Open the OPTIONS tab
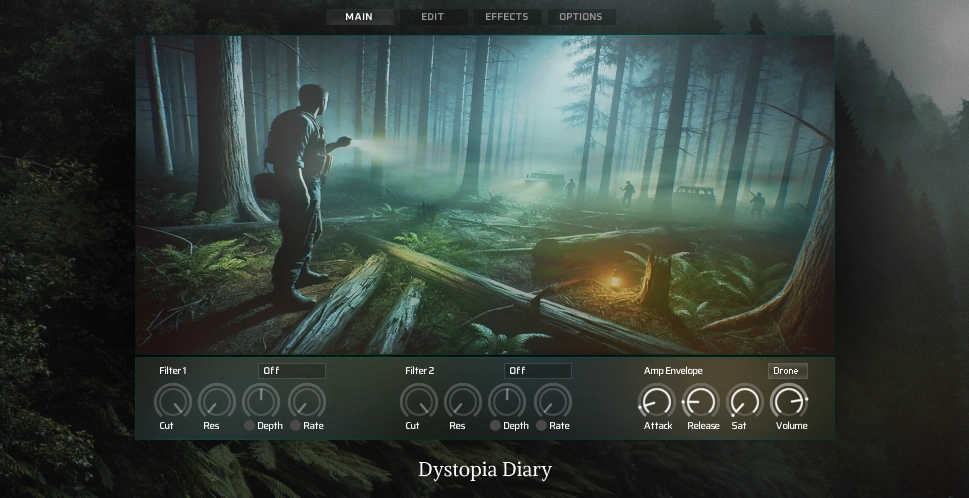Screen dimensions: 969x498 pos(580,17)
